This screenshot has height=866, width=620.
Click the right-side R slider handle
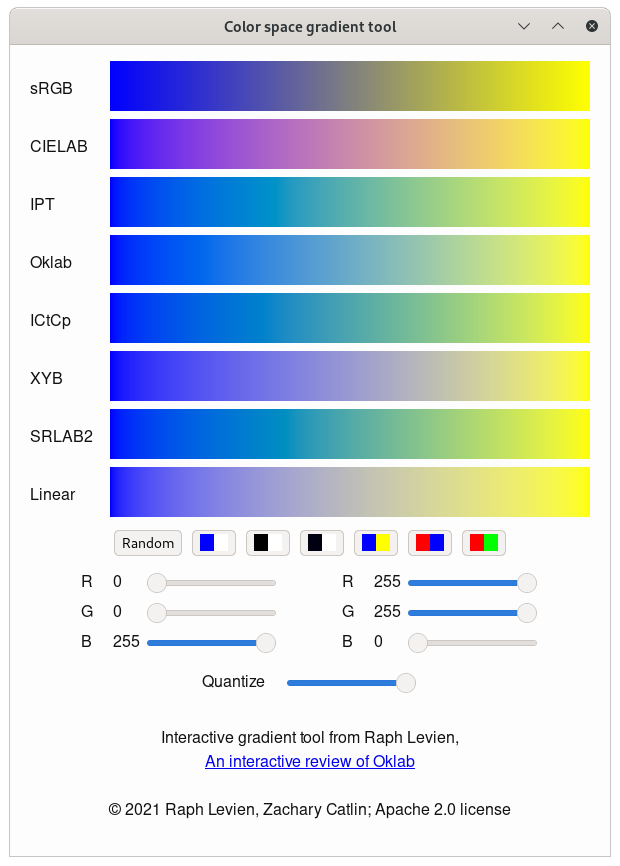tap(527, 582)
